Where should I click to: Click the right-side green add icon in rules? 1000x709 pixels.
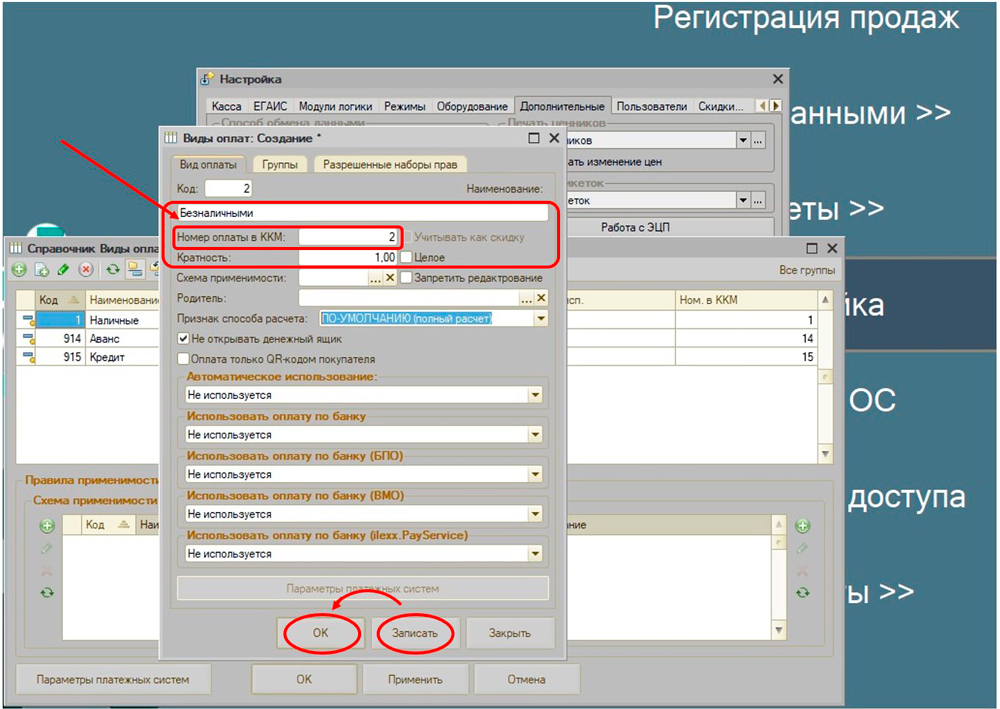803,526
